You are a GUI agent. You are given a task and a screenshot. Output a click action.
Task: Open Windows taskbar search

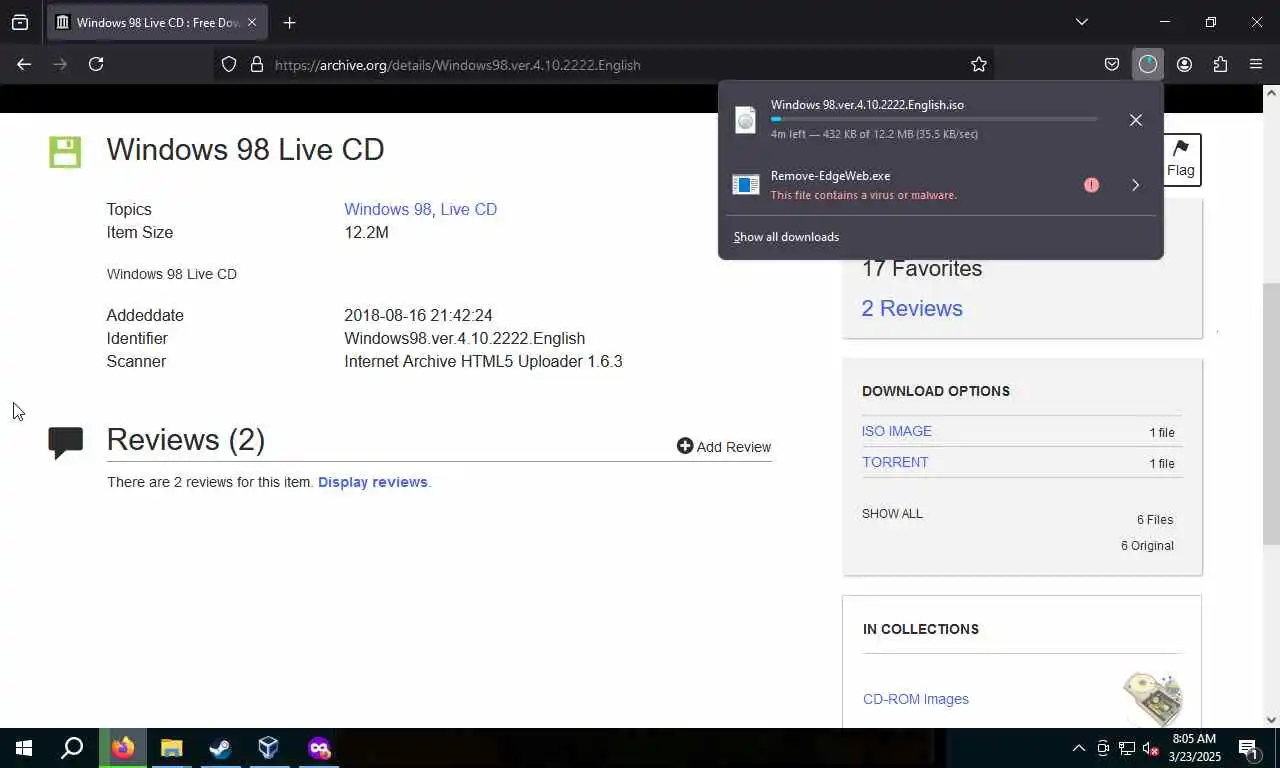coord(72,748)
